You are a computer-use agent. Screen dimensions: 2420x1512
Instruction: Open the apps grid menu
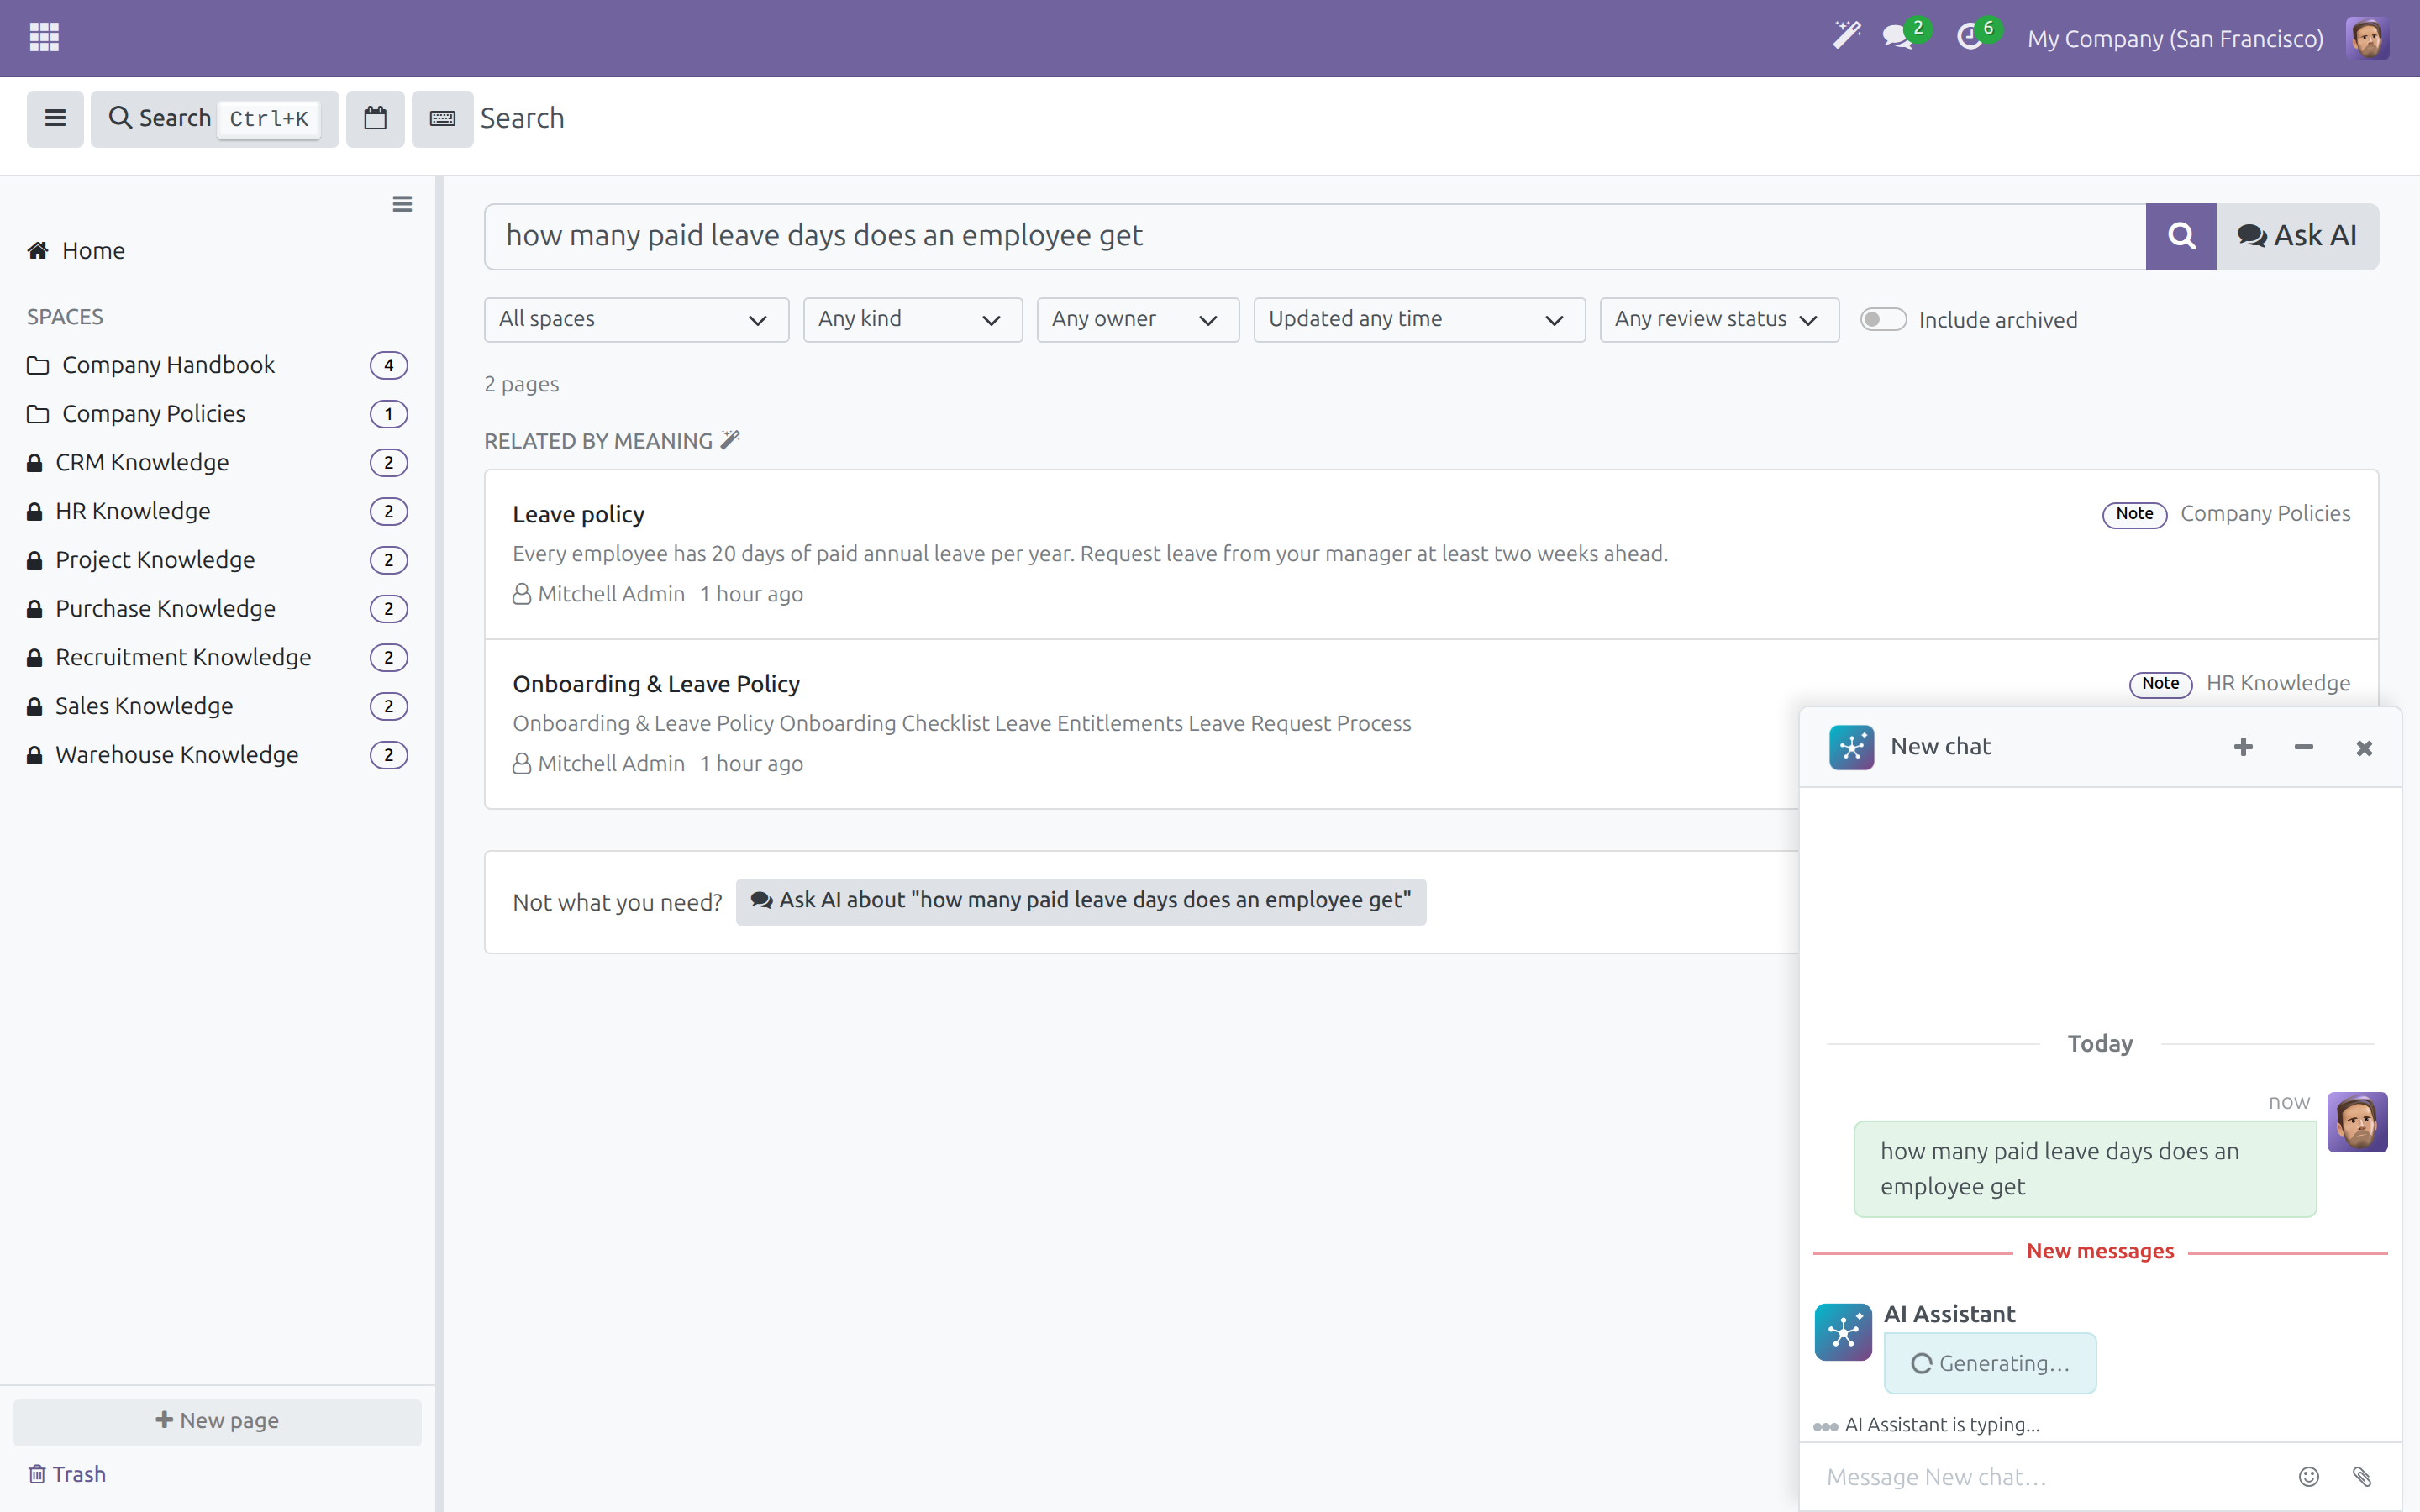click(x=44, y=38)
